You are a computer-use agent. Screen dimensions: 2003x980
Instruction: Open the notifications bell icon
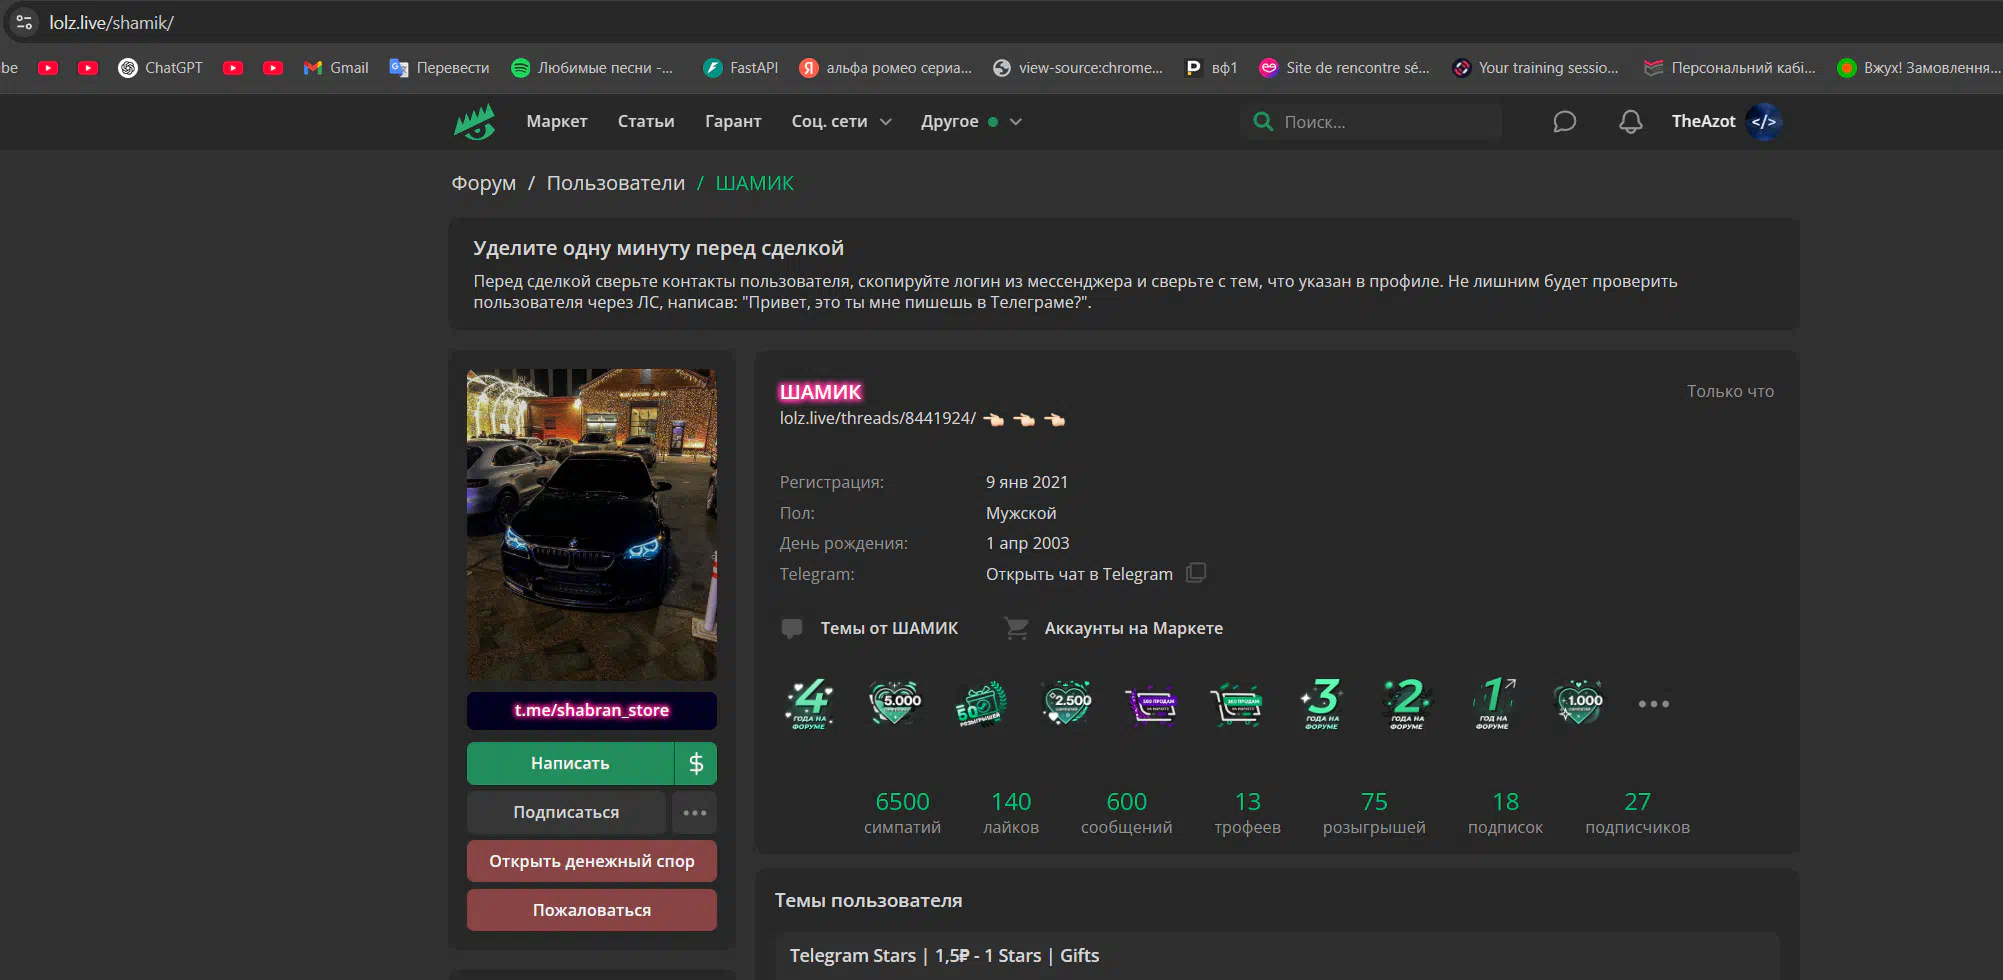[x=1630, y=122]
